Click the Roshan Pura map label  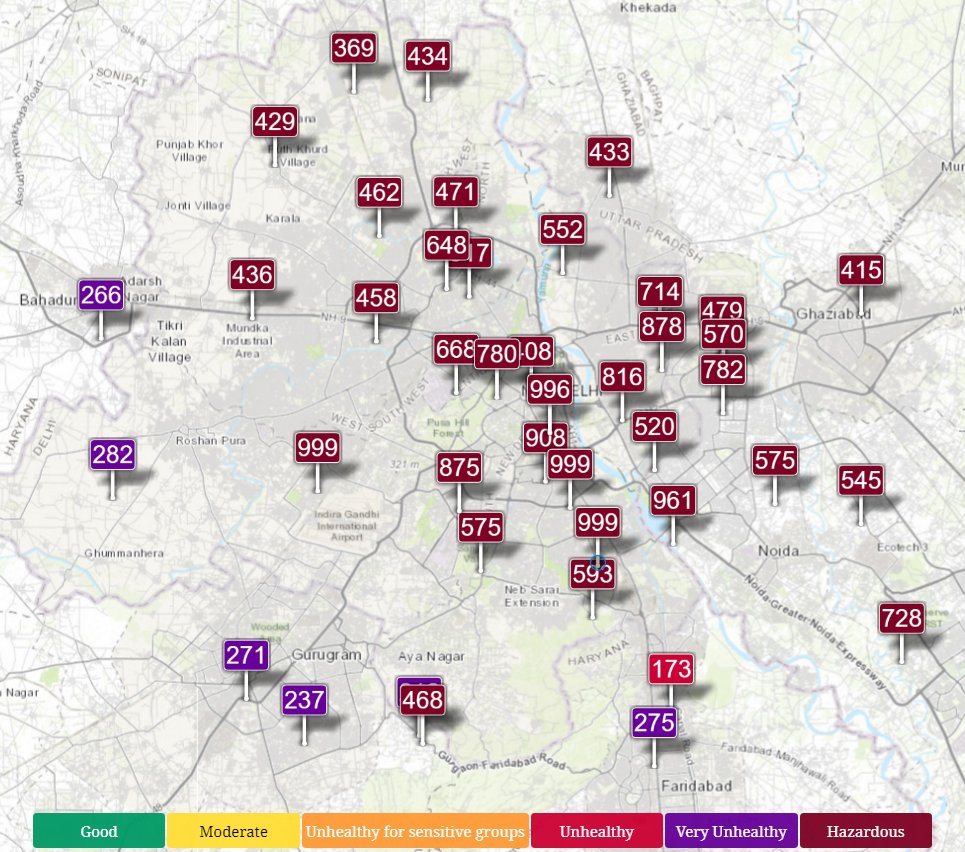pyautogui.click(x=210, y=441)
